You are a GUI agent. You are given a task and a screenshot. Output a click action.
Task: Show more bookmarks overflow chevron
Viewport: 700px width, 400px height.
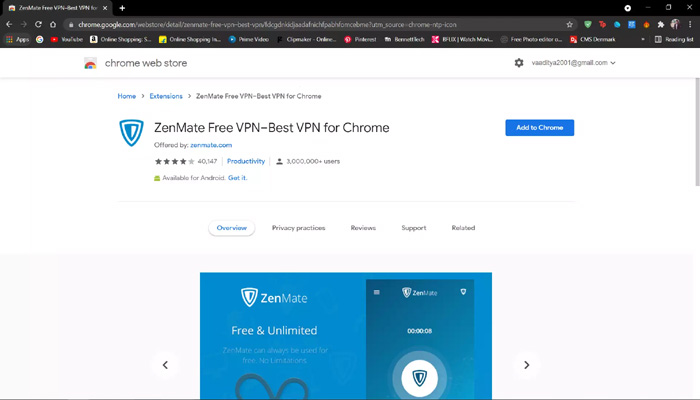[643, 39]
